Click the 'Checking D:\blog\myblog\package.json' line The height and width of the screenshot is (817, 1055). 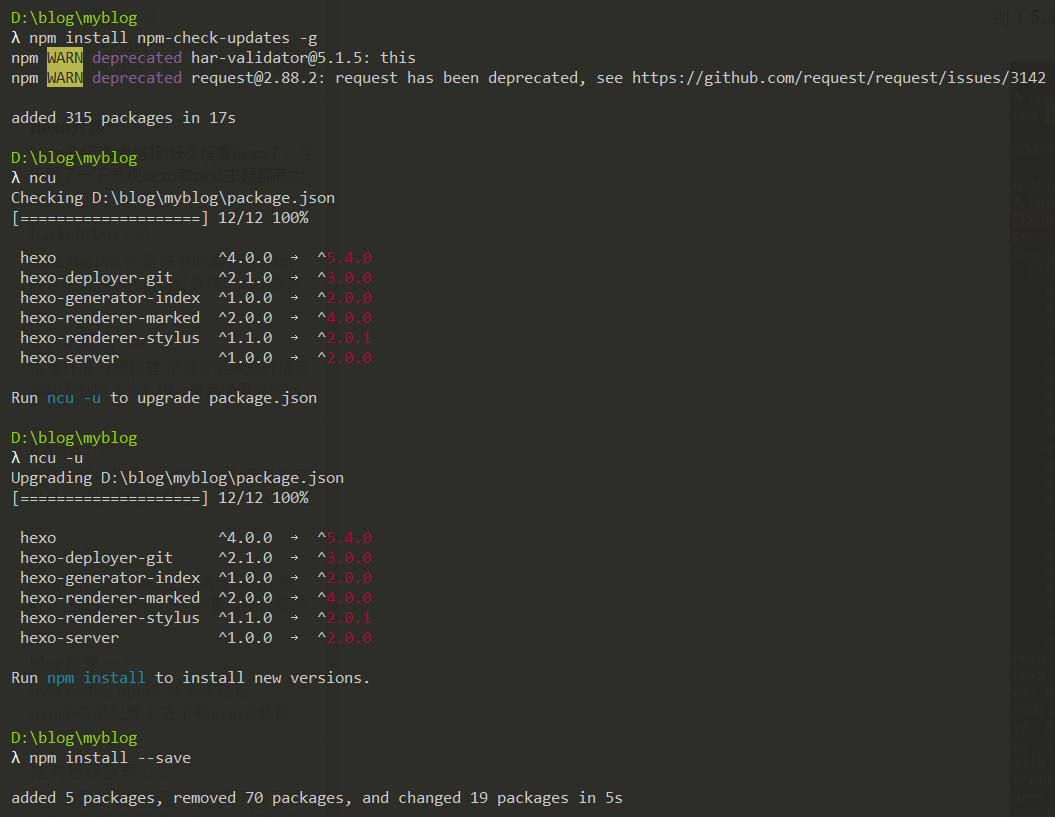click(173, 198)
